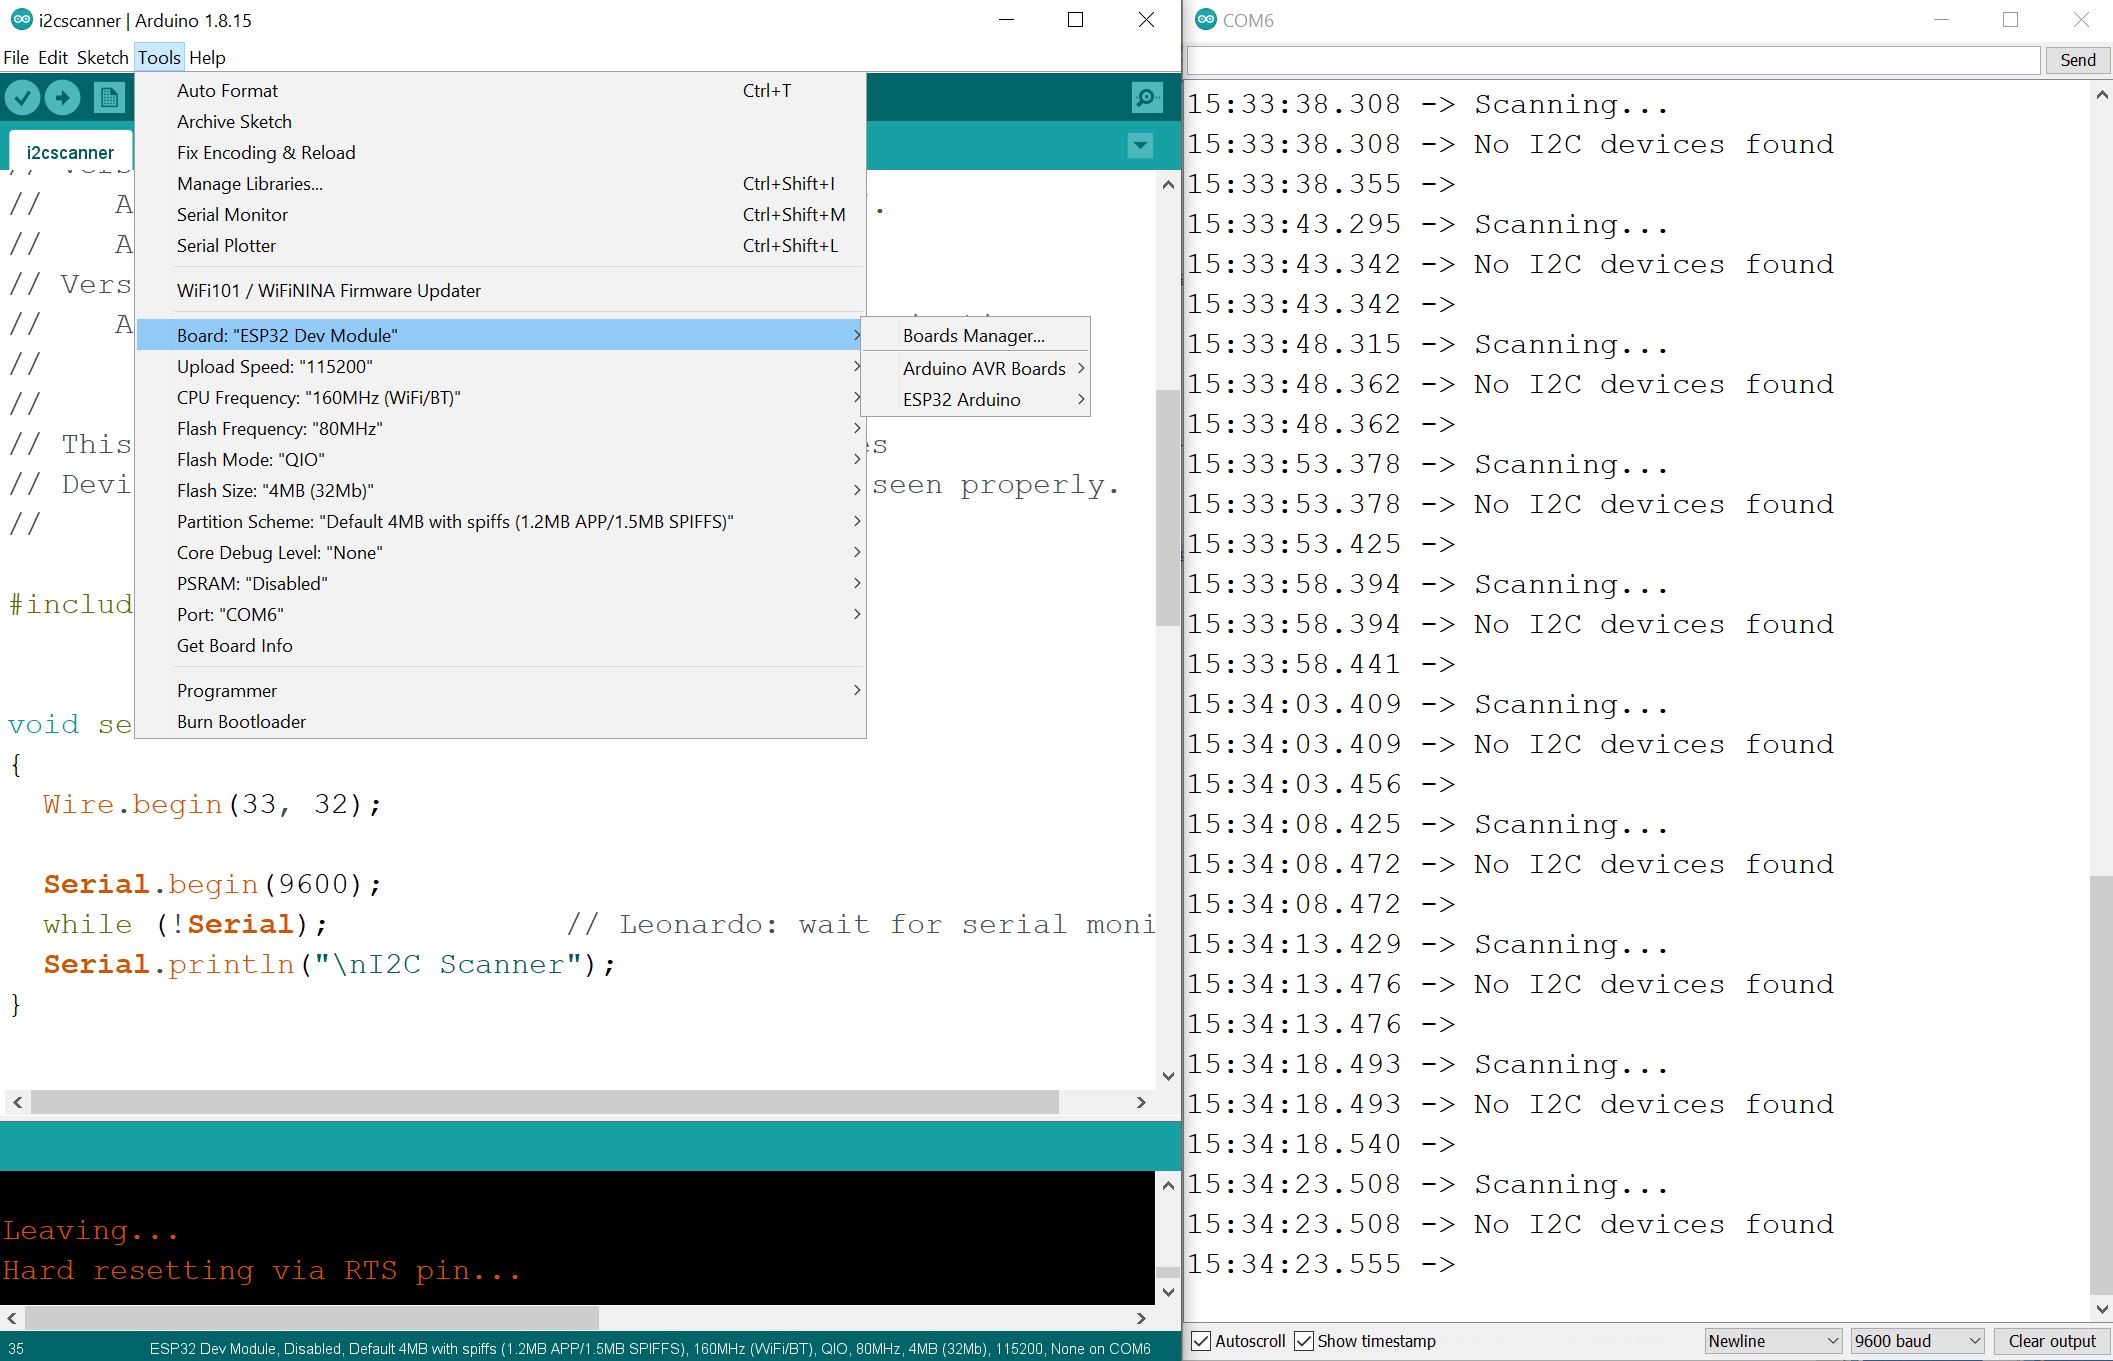Image resolution: width=2113 pixels, height=1361 pixels.
Task: Open the File menu
Action: click(x=16, y=58)
